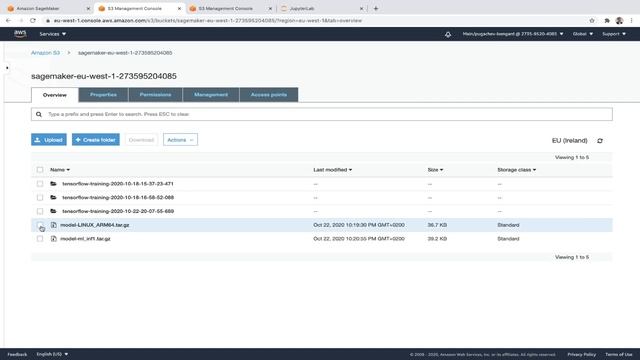Close the JupyterLab browser tab
Viewport: 640px width, 360px height.
[361, 9]
